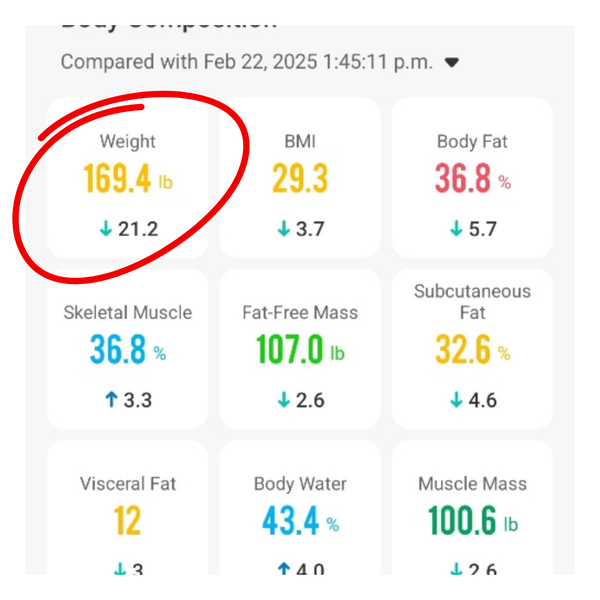Open the Muscle Mass 100.6 lb card

[x=473, y=507]
